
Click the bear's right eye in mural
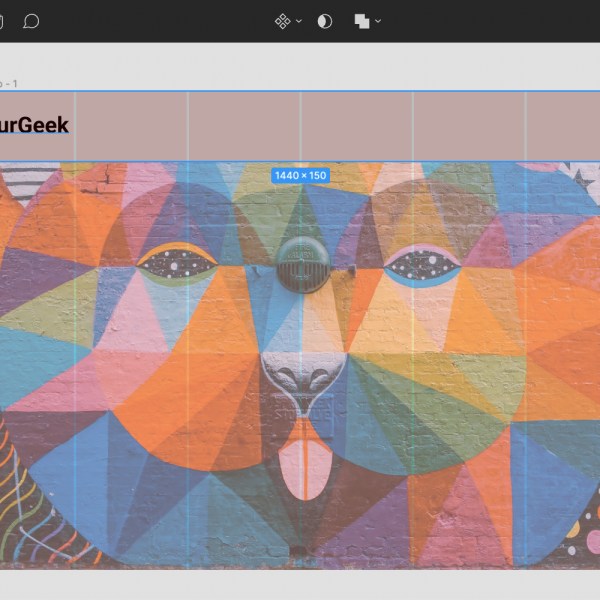coord(421,265)
